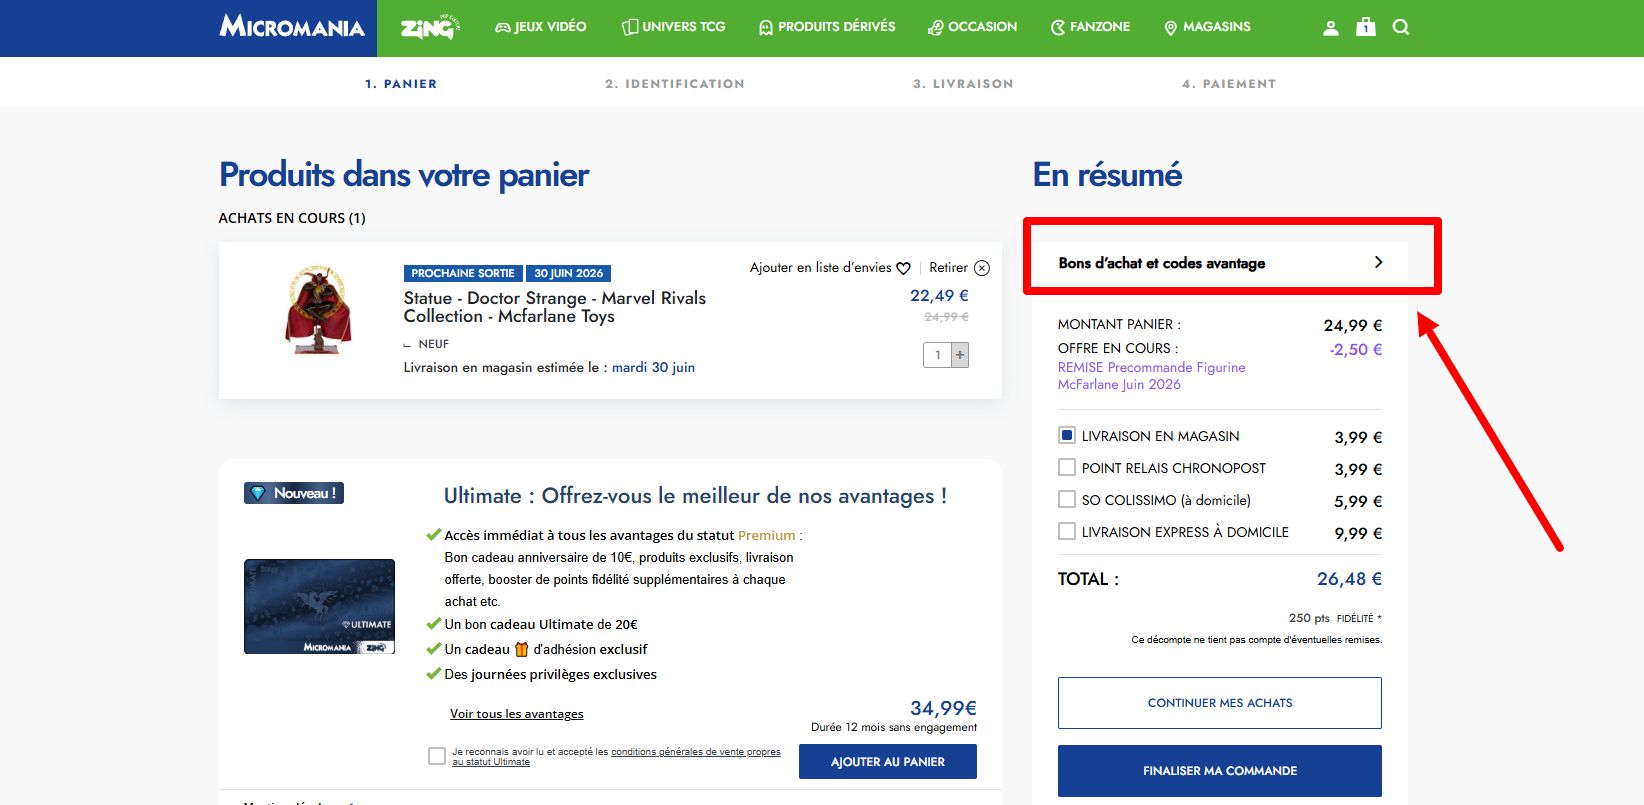Open the Fanzone menu
The image size is (1644, 805).
point(1090,27)
